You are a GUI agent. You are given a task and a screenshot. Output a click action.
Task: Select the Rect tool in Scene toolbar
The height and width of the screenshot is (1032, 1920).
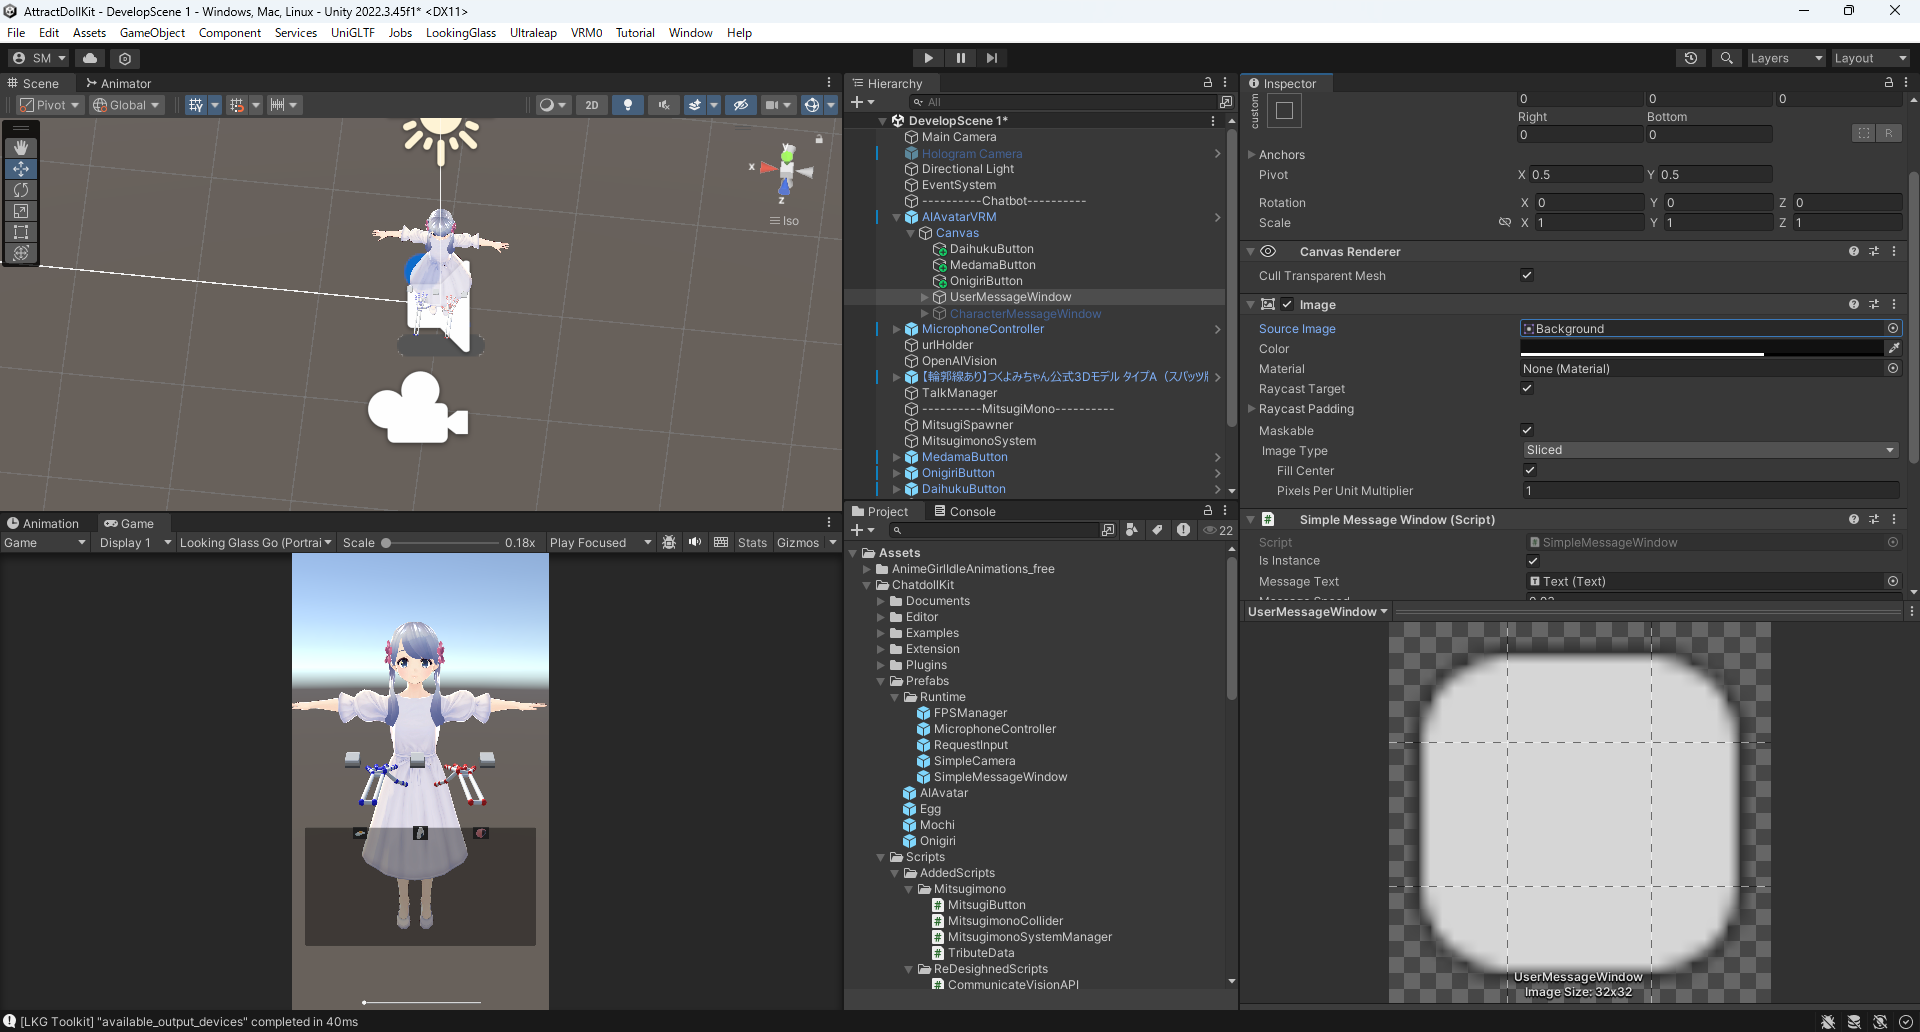(21, 232)
